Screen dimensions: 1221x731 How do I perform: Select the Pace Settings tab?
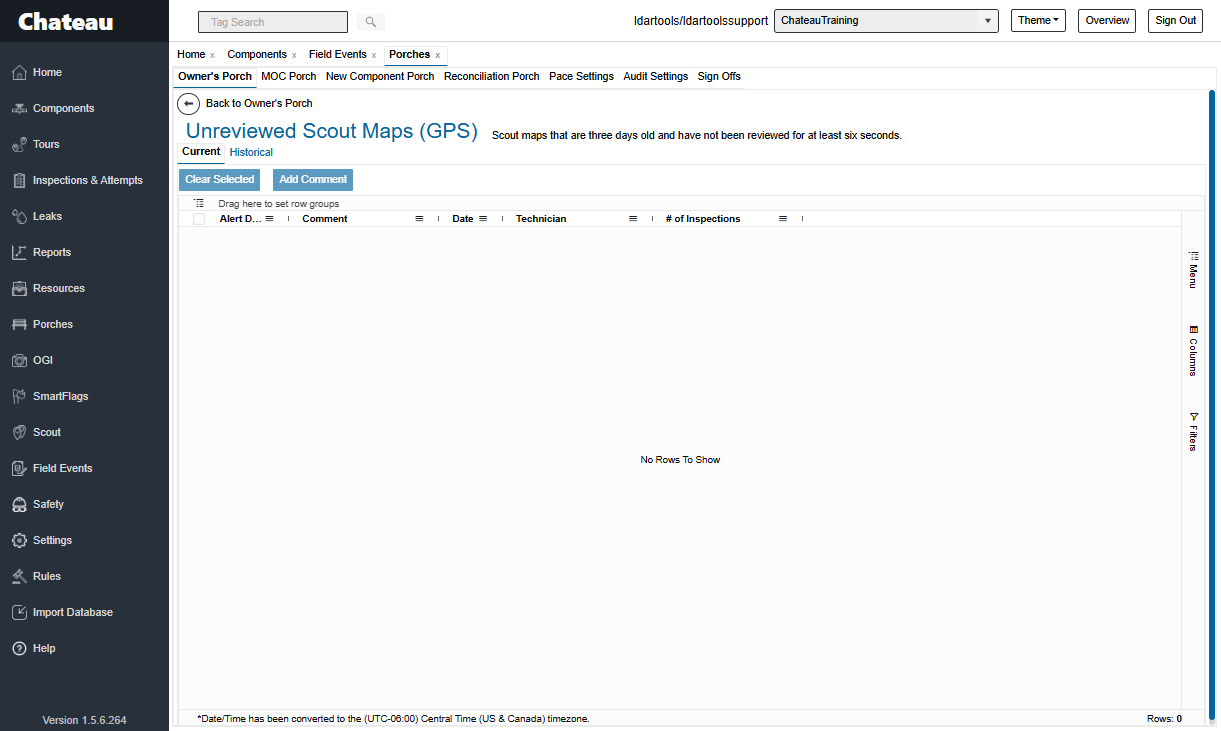tap(581, 76)
